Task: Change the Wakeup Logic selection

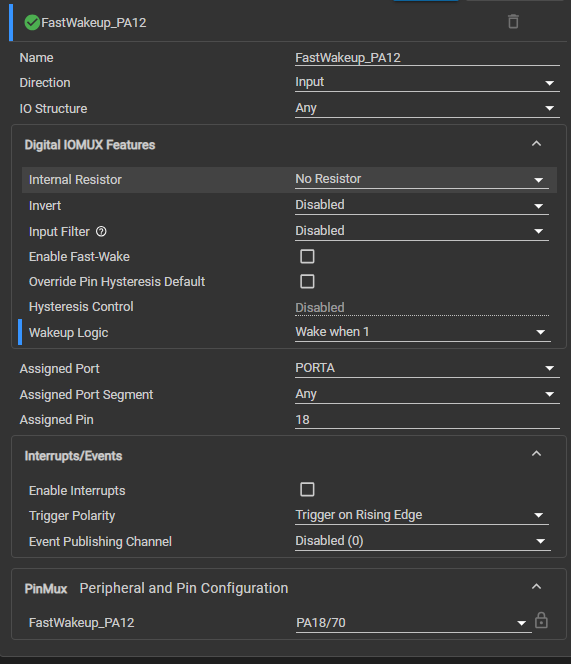Action: click(x=423, y=332)
